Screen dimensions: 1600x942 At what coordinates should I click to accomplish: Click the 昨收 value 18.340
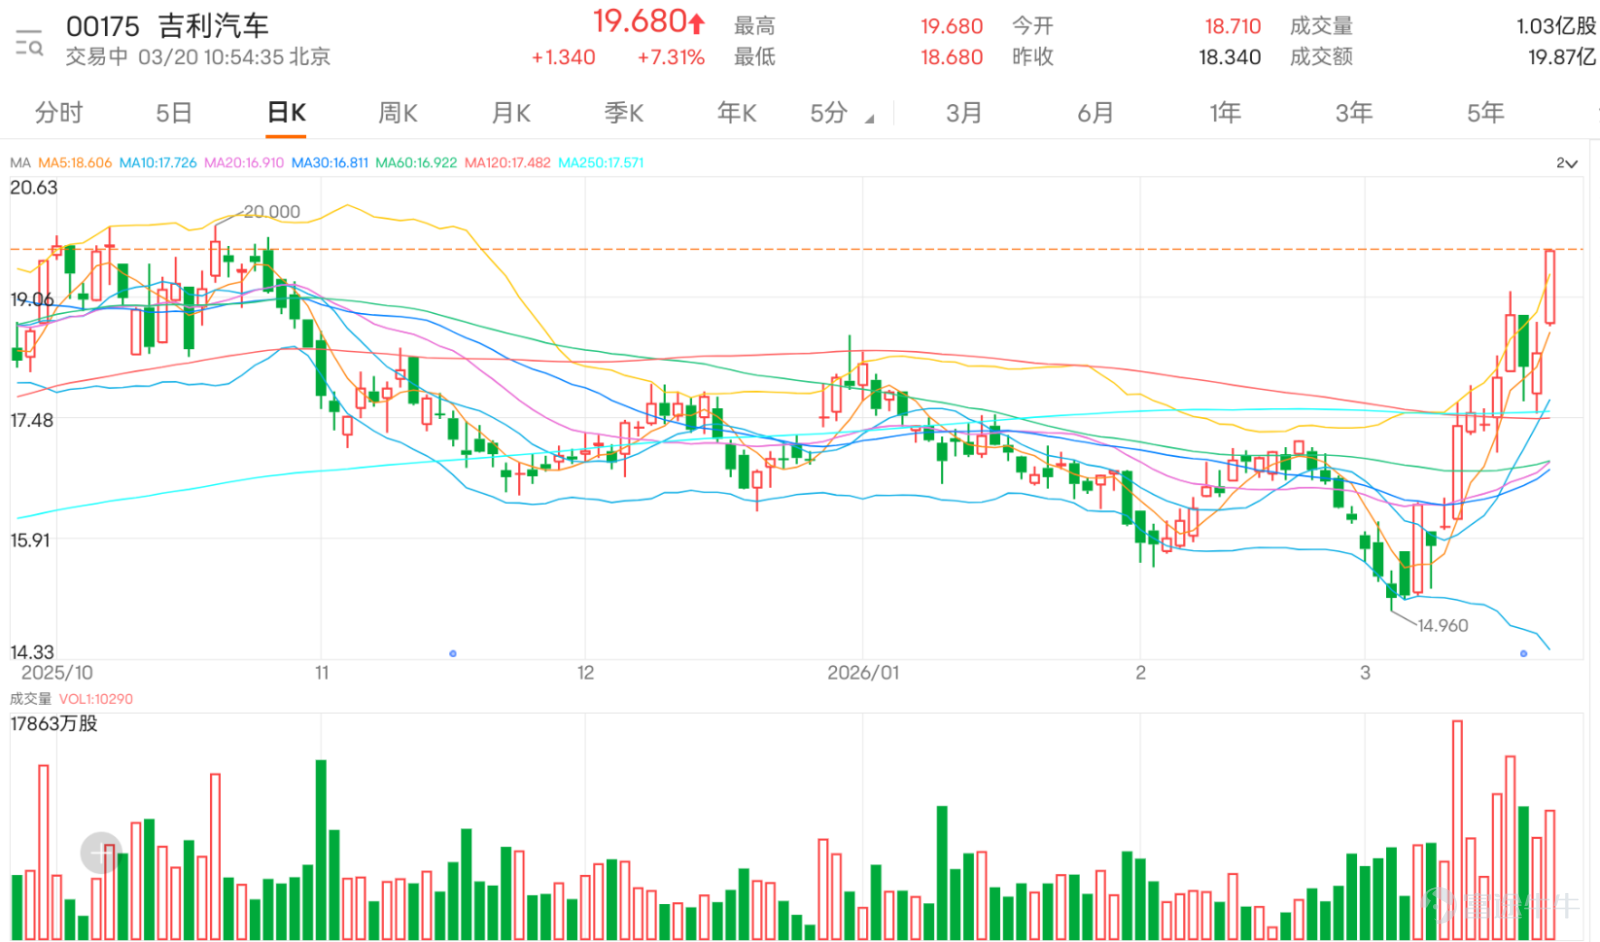[1230, 57]
